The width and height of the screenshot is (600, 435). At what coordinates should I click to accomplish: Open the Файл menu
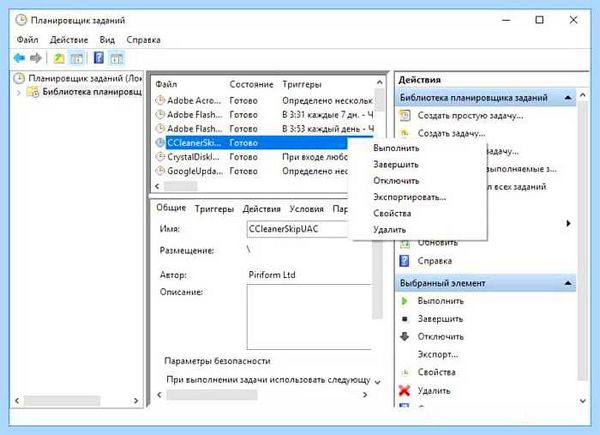coord(27,40)
